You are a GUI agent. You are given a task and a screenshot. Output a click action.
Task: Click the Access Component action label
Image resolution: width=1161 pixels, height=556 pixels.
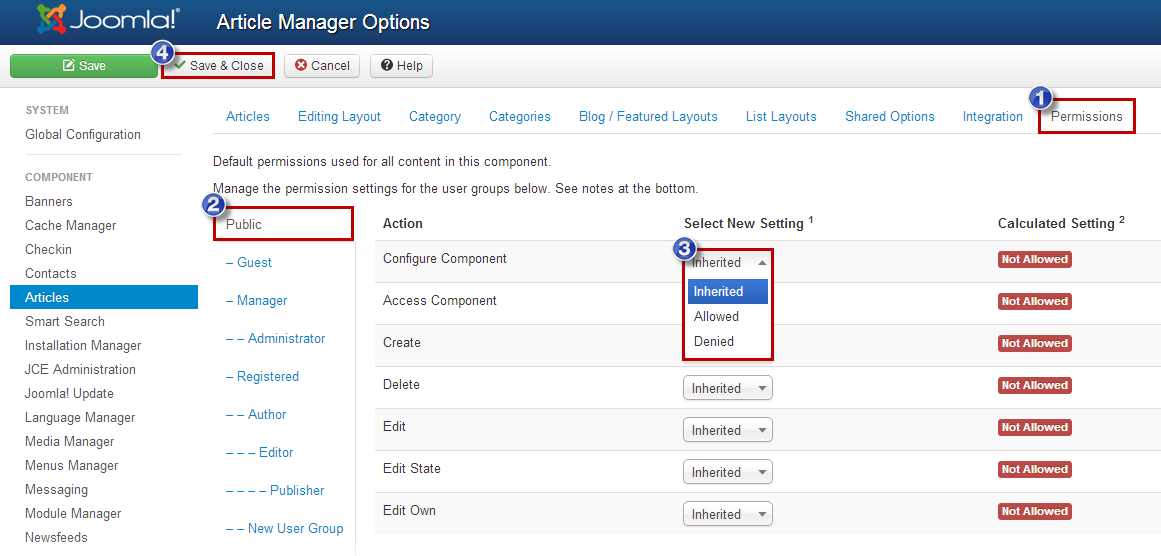(x=440, y=301)
